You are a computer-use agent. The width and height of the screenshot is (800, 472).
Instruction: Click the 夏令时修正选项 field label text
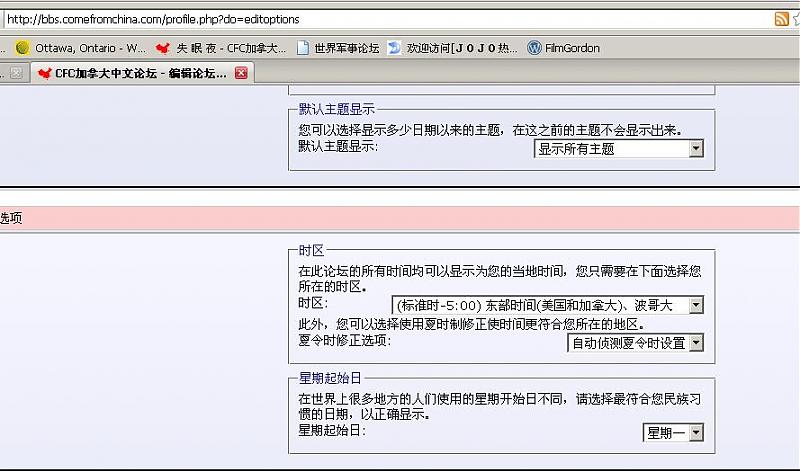345,340
